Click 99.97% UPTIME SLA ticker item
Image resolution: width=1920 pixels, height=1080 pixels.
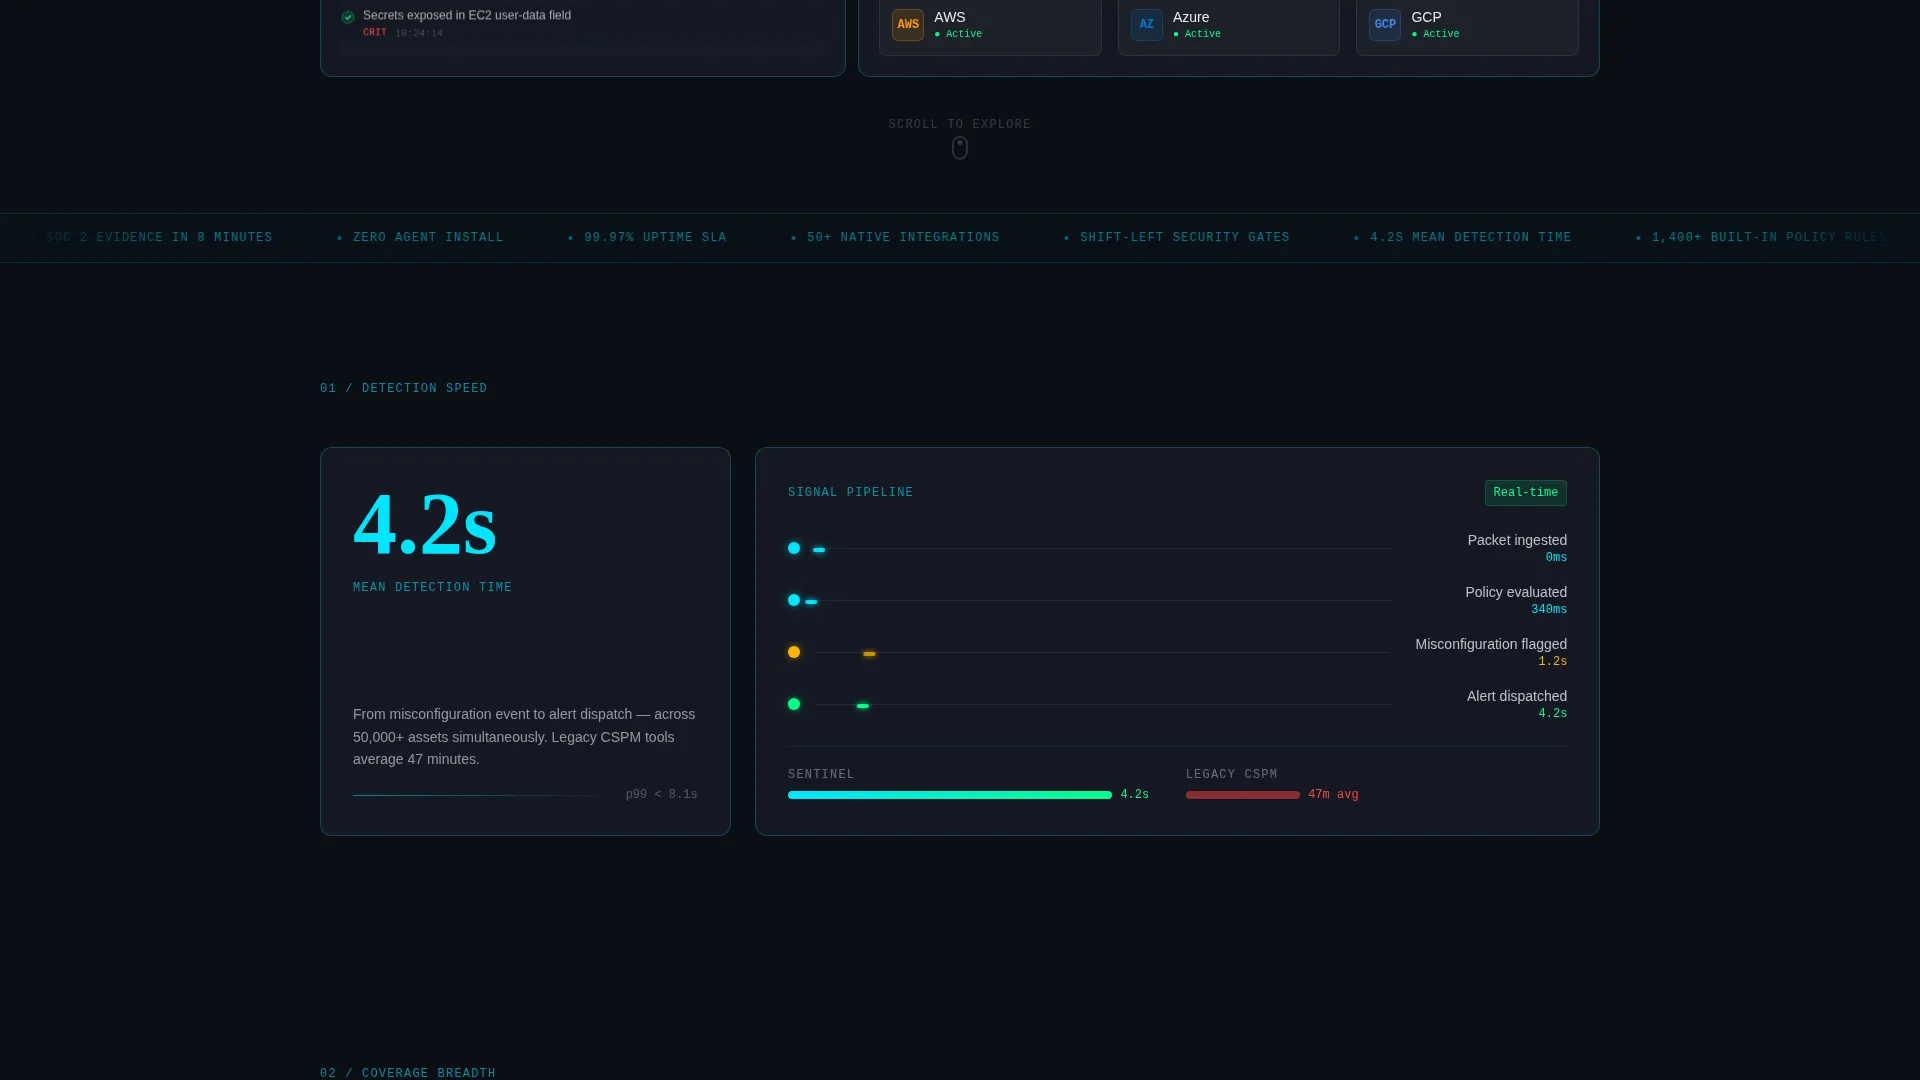(655, 238)
